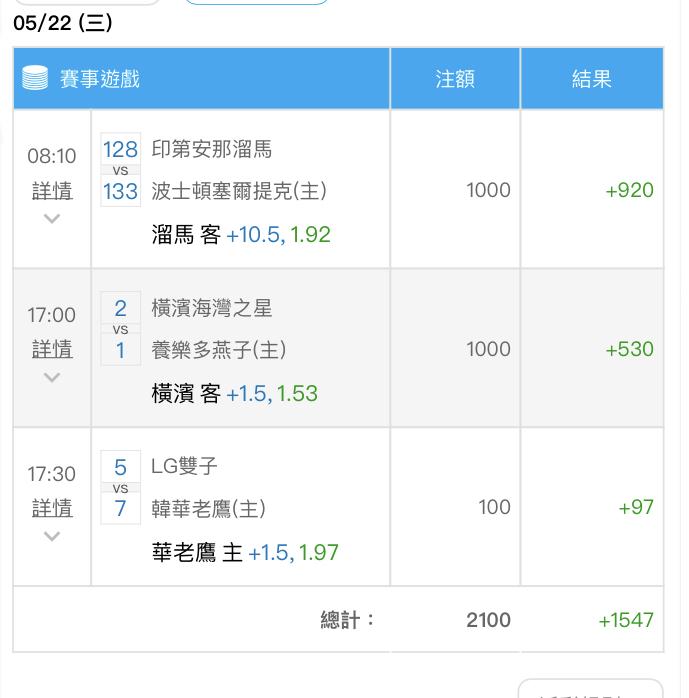
Task: Open 詳情 link for the 08:10 game
Action: coord(52,191)
